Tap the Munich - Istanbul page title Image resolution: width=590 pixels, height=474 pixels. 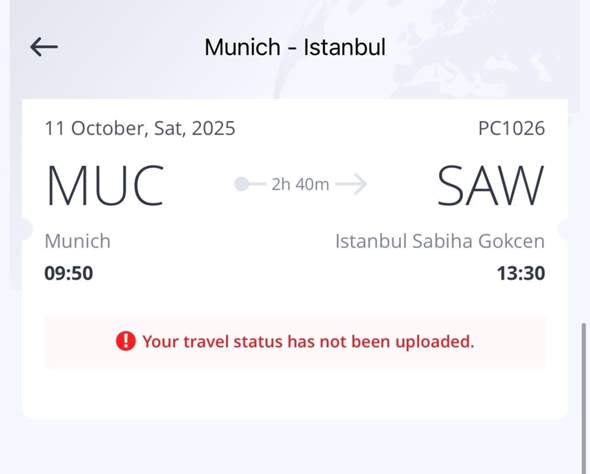tap(295, 47)
